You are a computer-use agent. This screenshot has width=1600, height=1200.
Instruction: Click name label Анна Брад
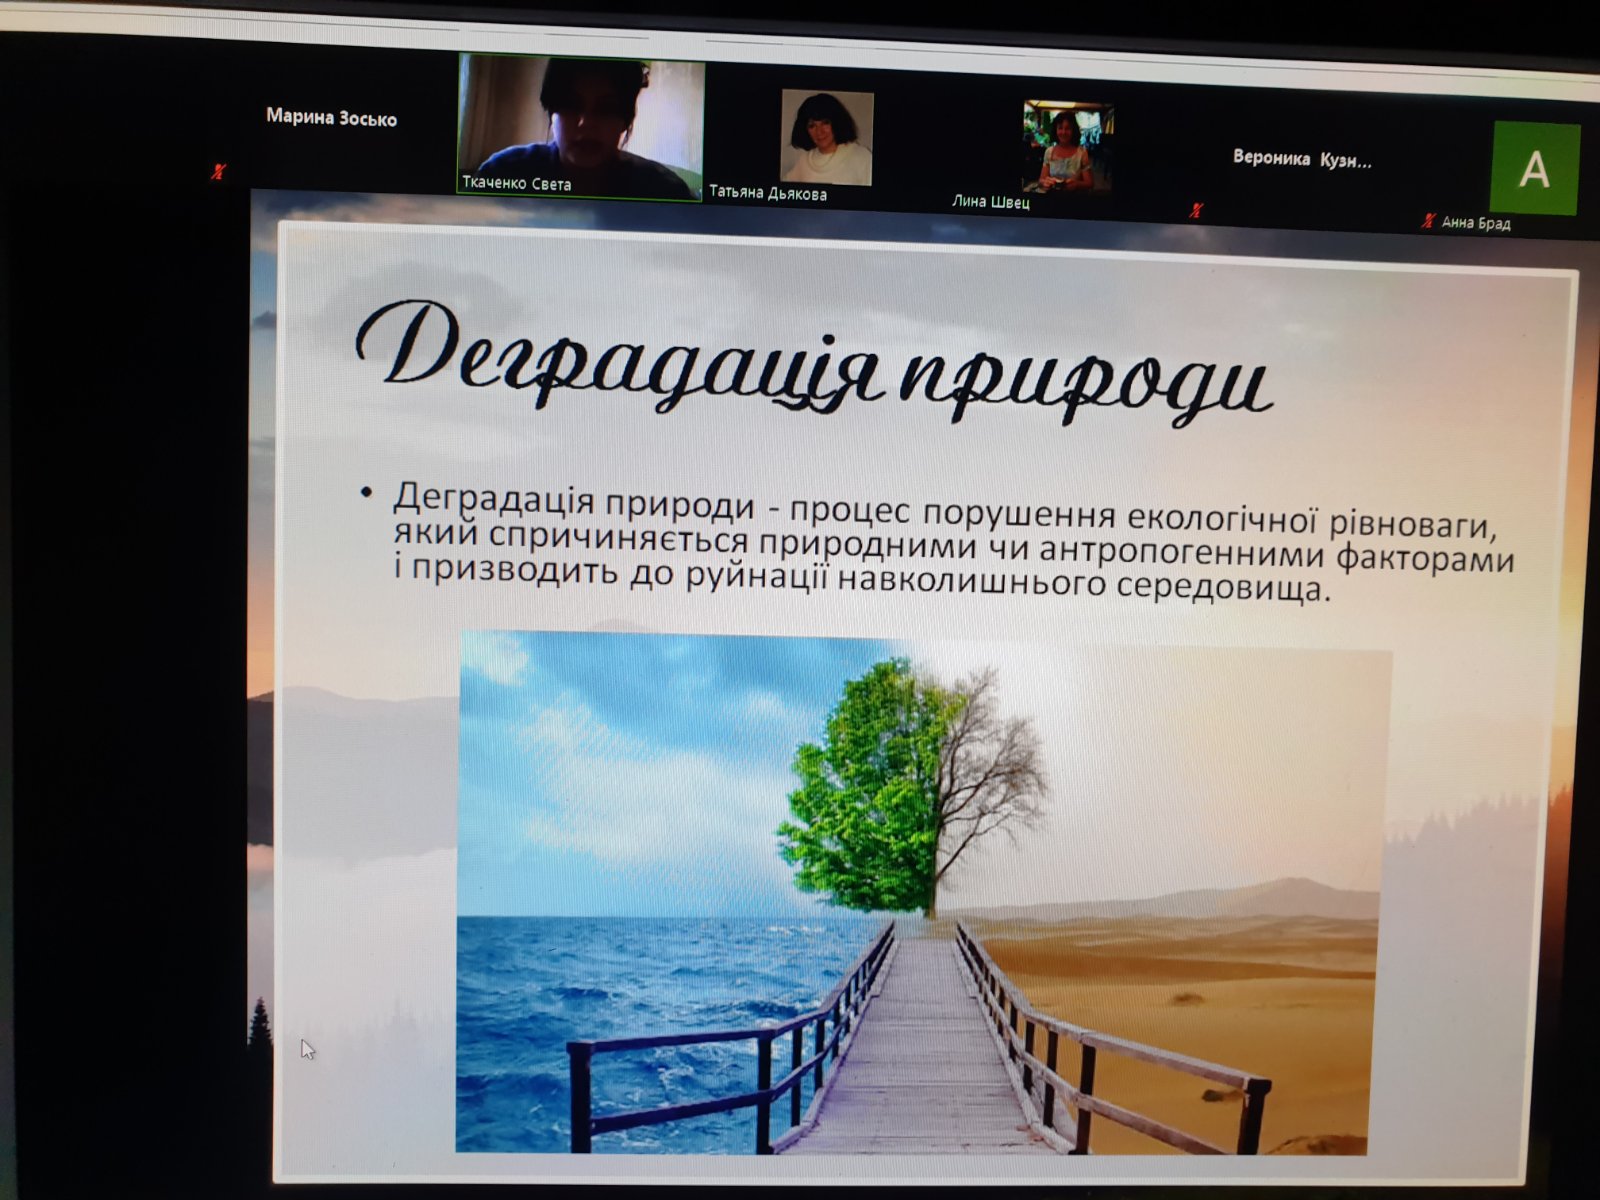(x=1476, y=223)
